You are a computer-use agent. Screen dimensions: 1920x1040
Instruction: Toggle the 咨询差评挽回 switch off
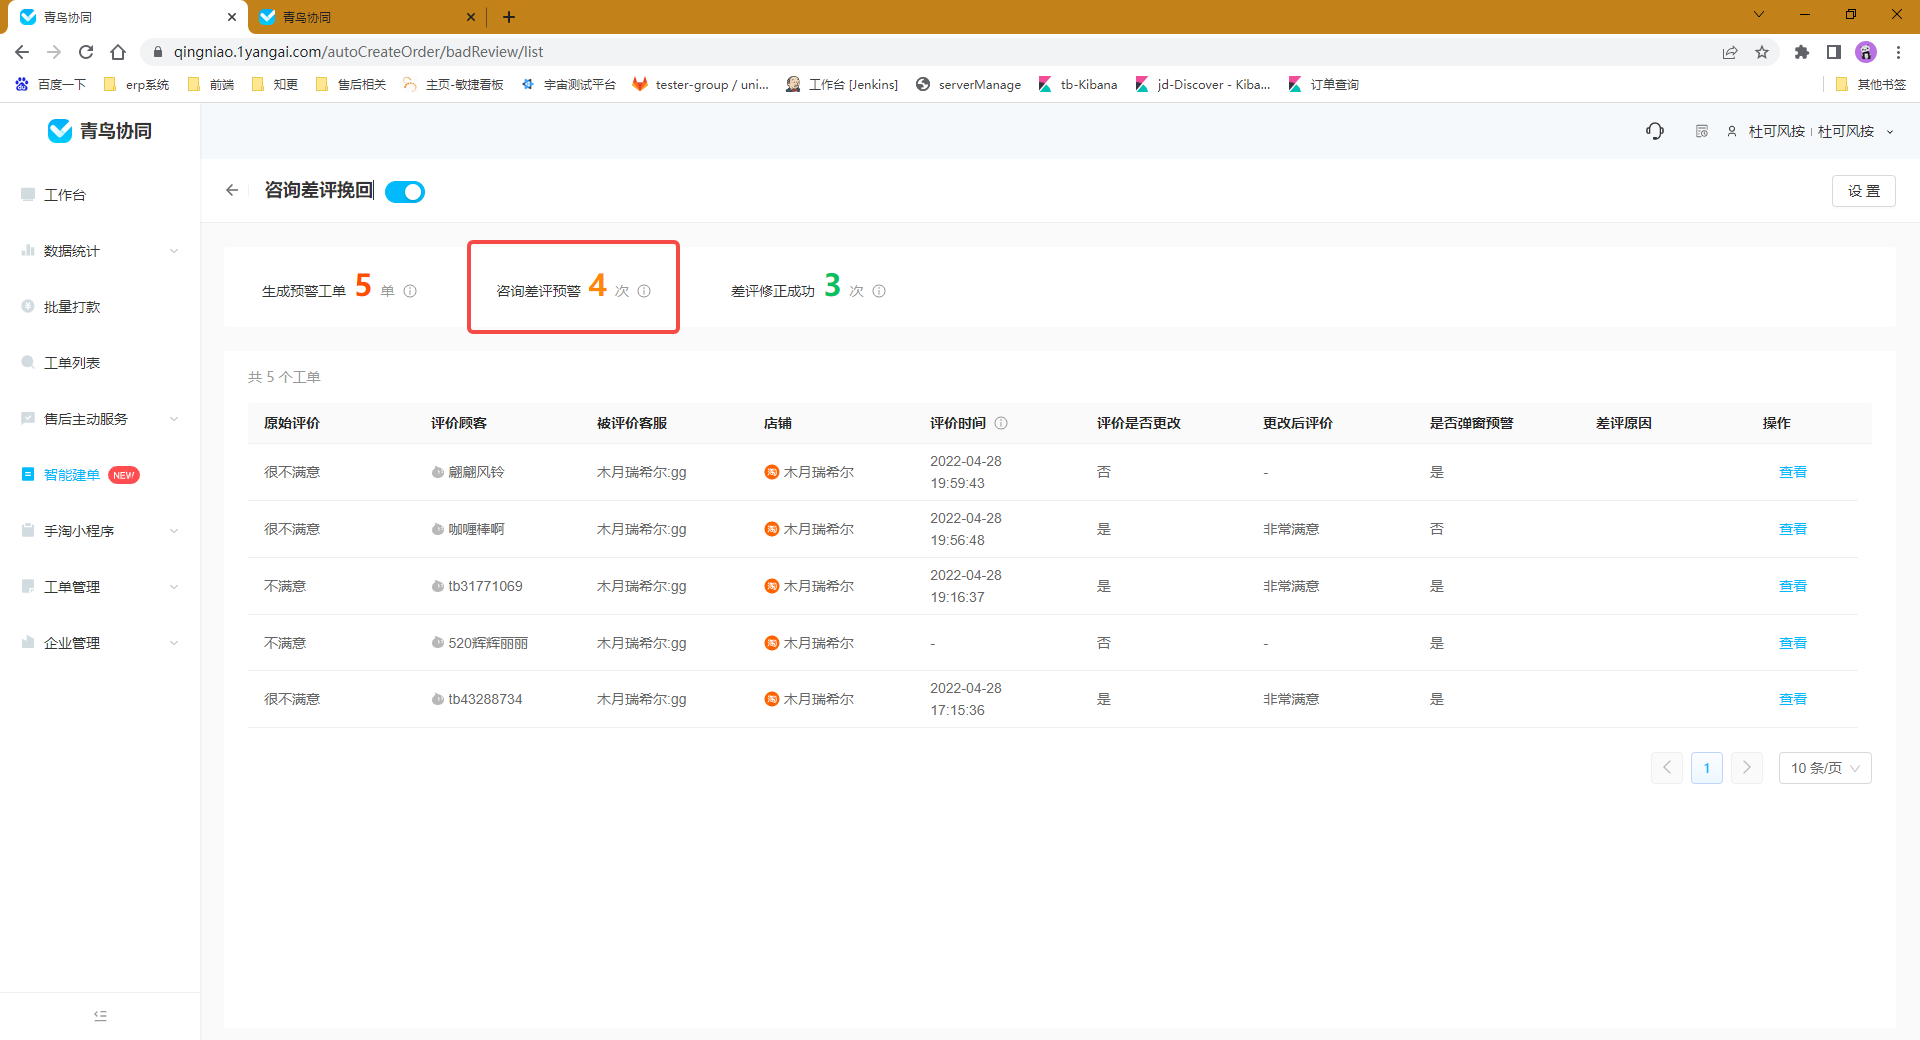pos(405,192)
